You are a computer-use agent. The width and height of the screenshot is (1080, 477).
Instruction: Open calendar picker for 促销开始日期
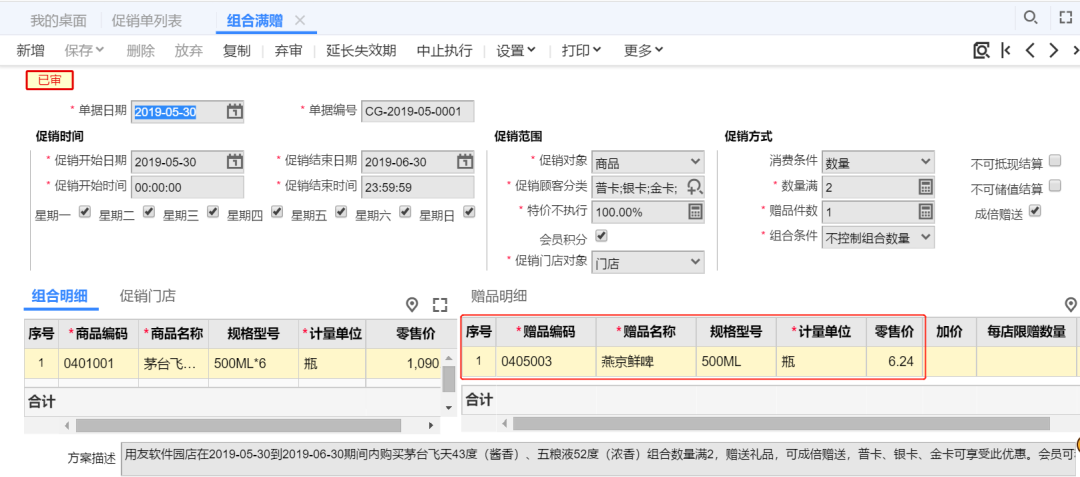pos(234,162)
